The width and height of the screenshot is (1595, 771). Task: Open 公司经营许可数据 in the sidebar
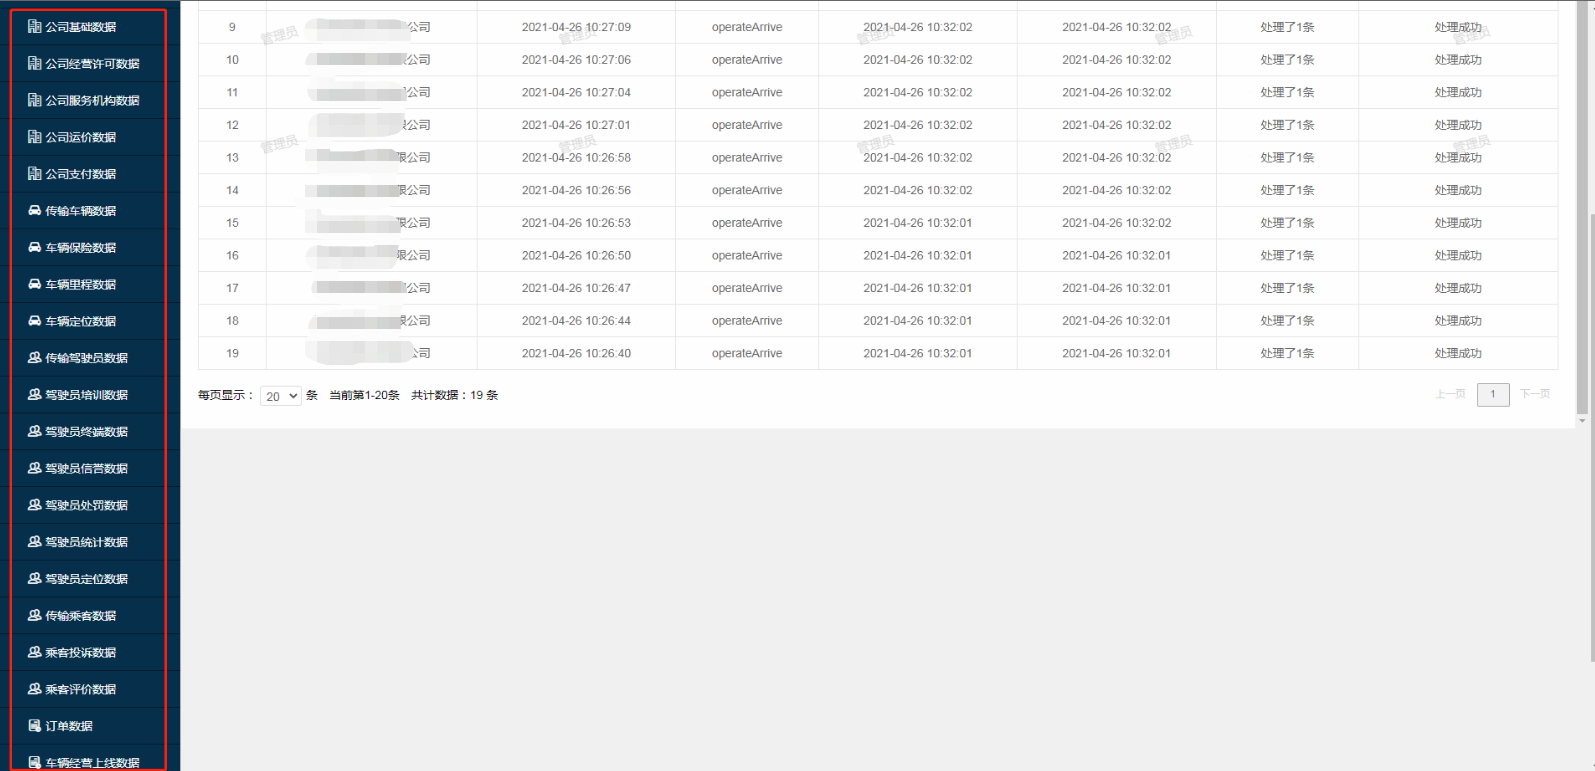(92, 64)
